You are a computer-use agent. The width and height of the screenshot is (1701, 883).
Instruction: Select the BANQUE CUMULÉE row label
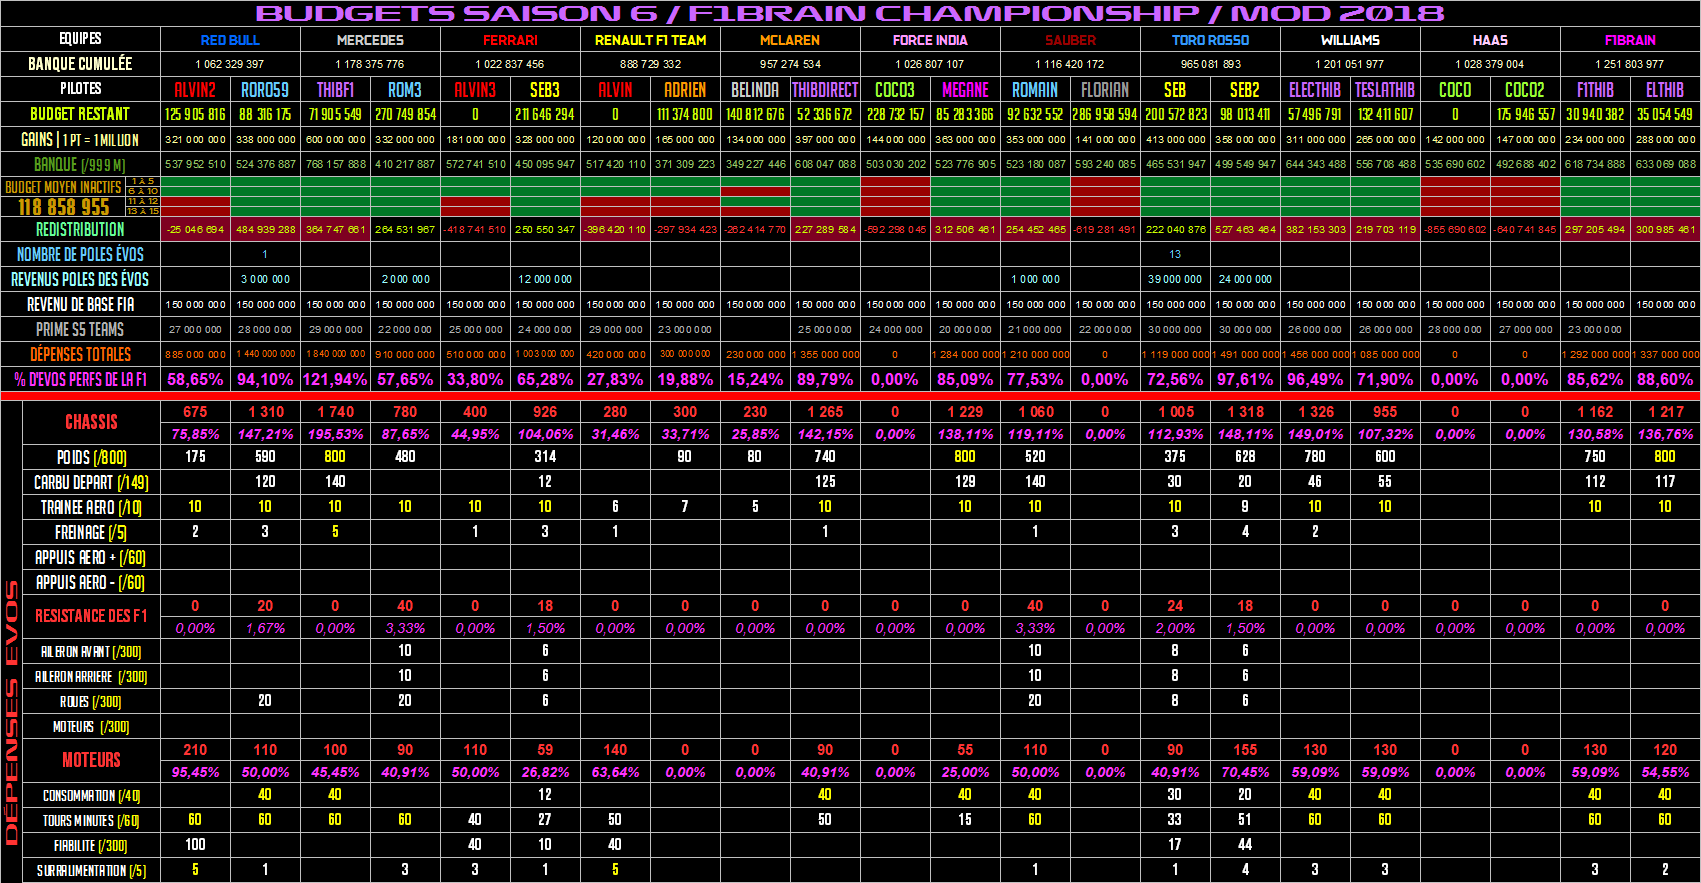point(80,64)
